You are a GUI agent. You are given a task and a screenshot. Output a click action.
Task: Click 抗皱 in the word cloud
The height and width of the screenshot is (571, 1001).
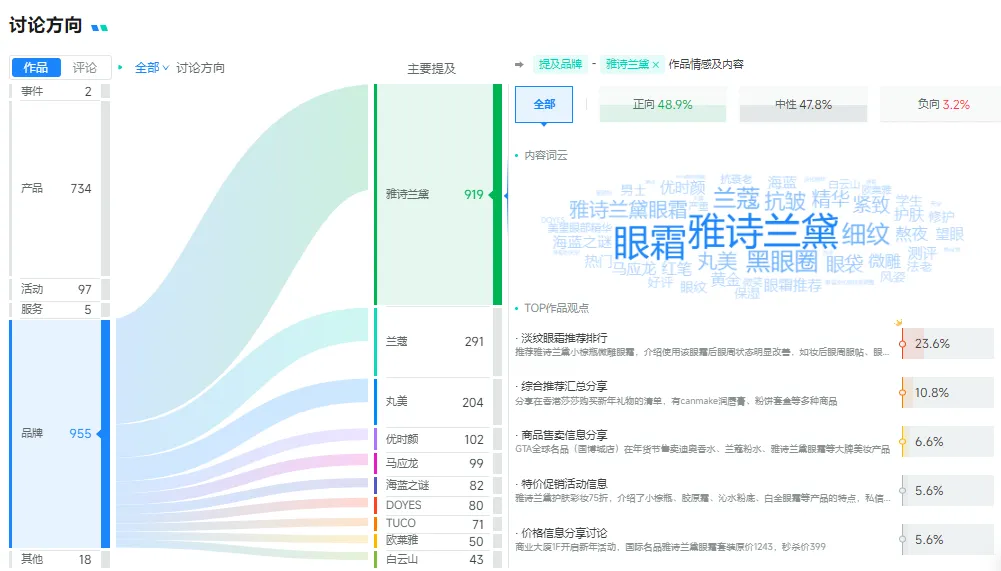point(785,201)
